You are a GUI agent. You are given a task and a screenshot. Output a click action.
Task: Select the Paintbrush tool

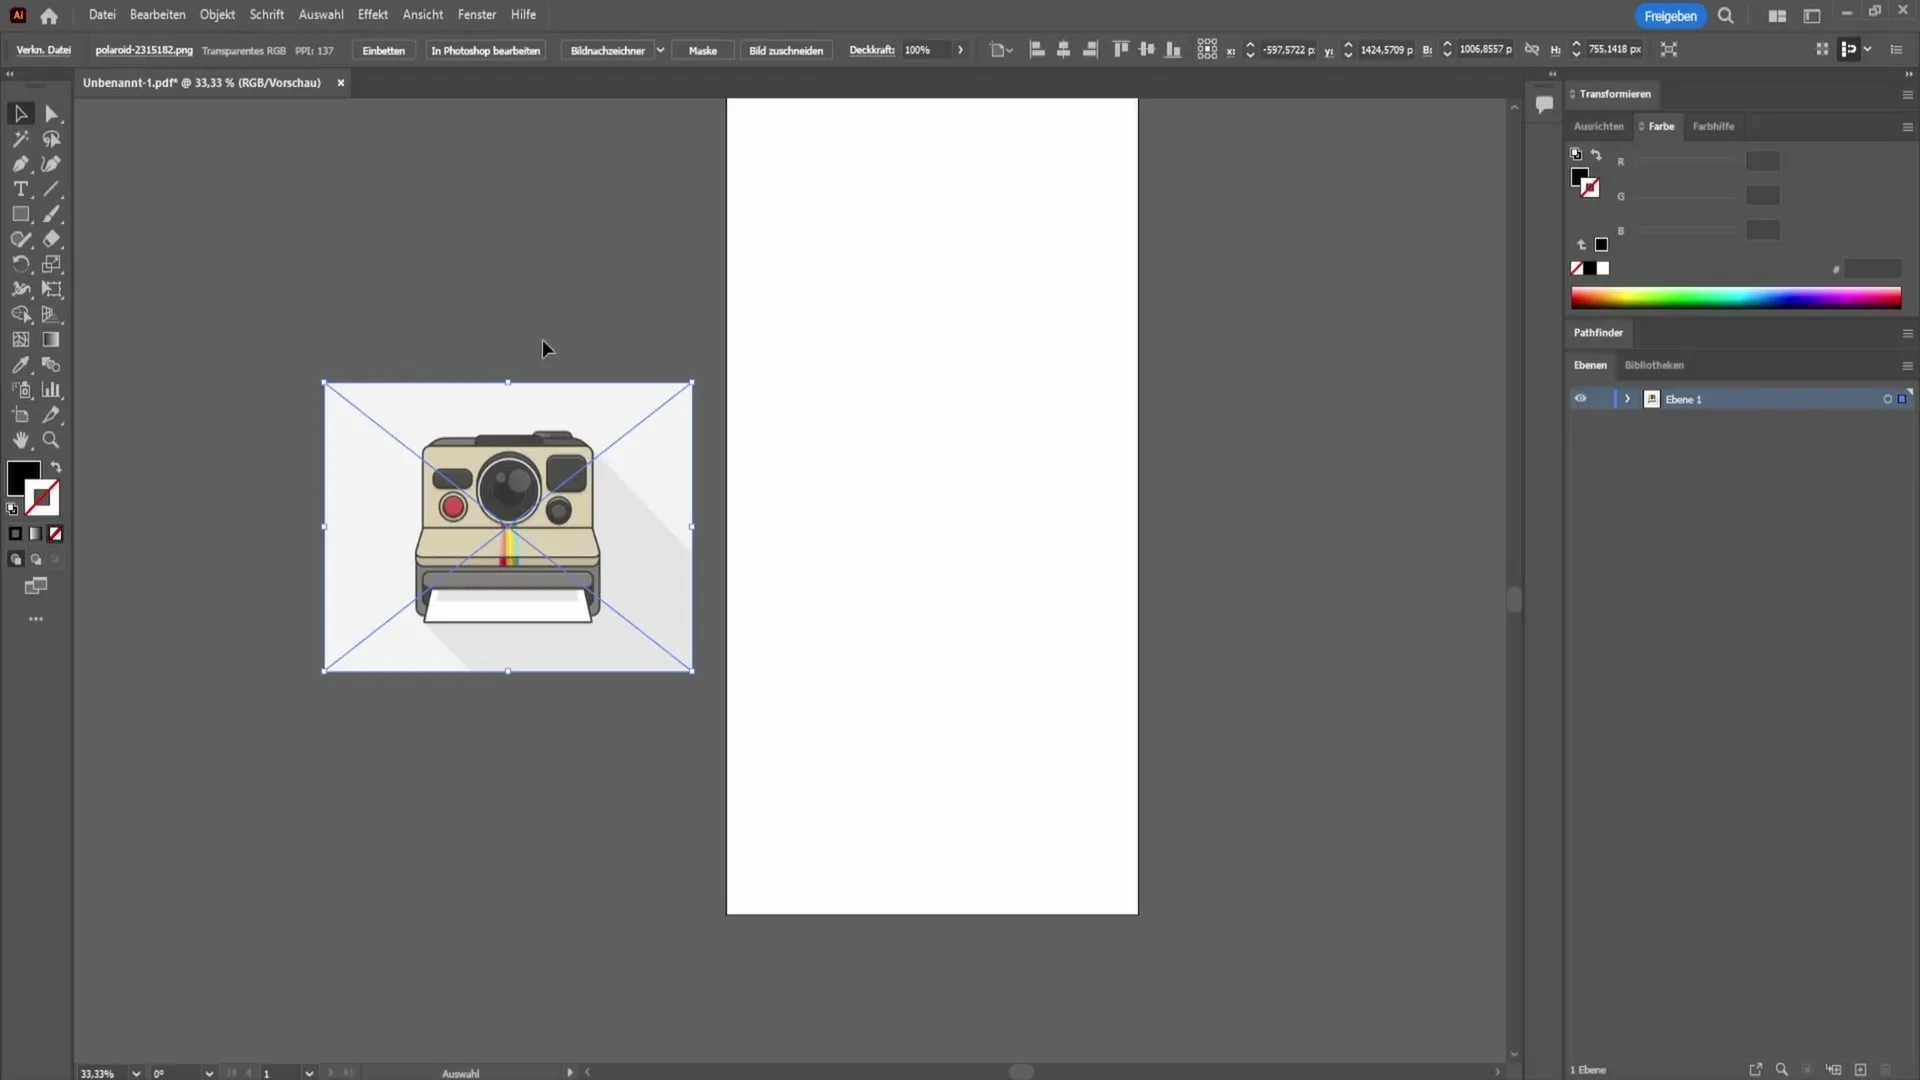(x=52, y=214)
